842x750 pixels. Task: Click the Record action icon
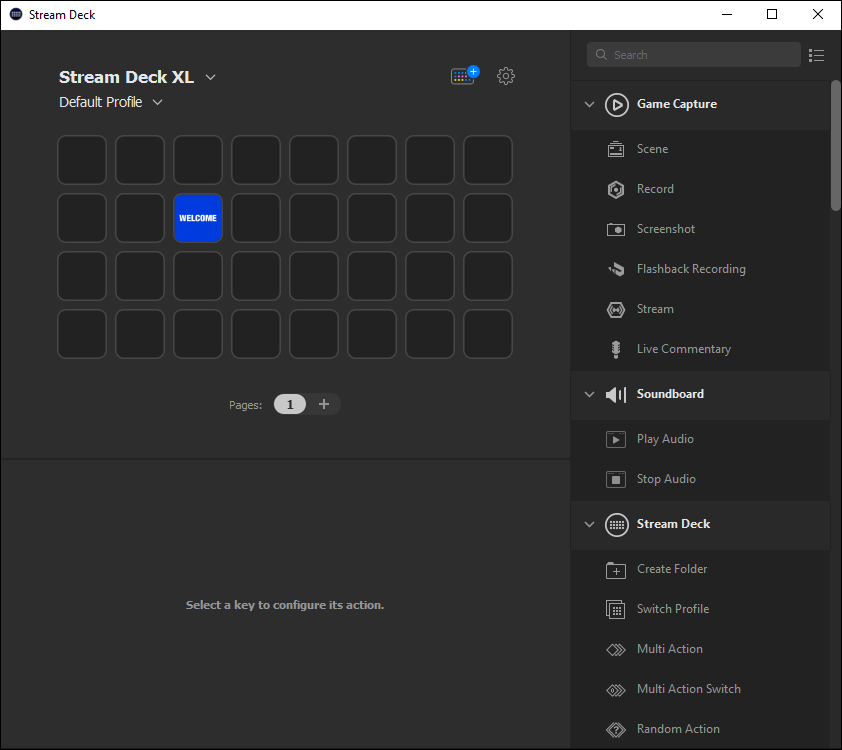(616, 189)
